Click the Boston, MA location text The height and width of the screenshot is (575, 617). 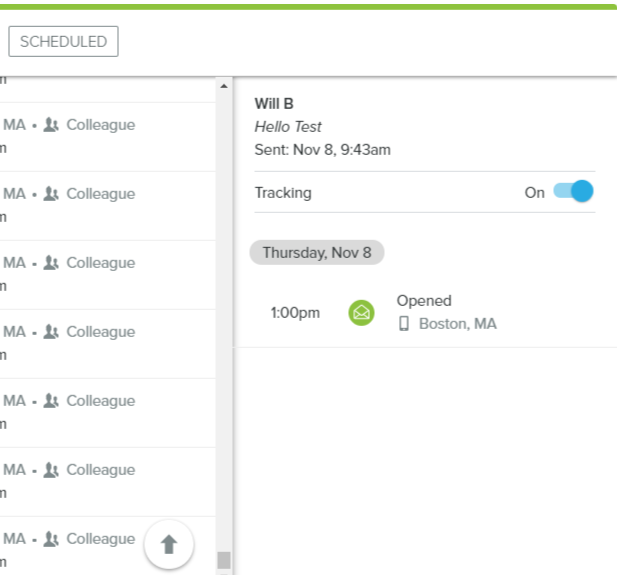pos(457,324)
